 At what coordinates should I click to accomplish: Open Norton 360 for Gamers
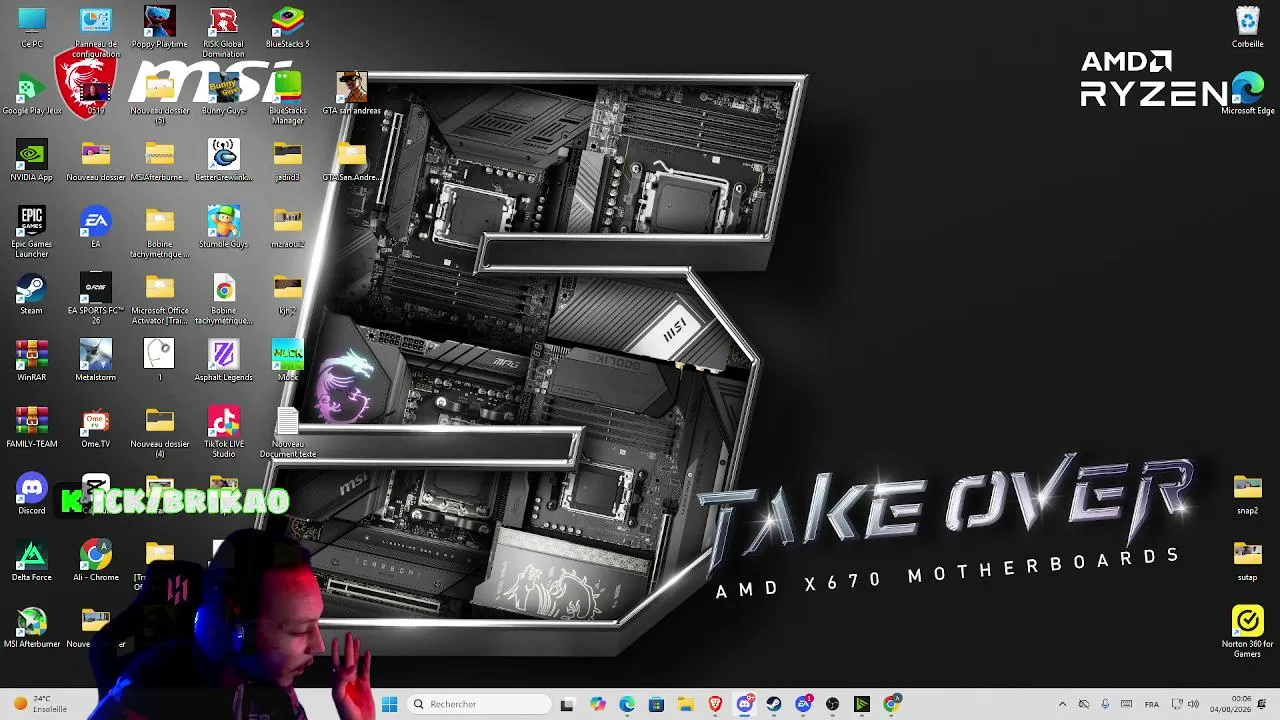(1248, 633)
